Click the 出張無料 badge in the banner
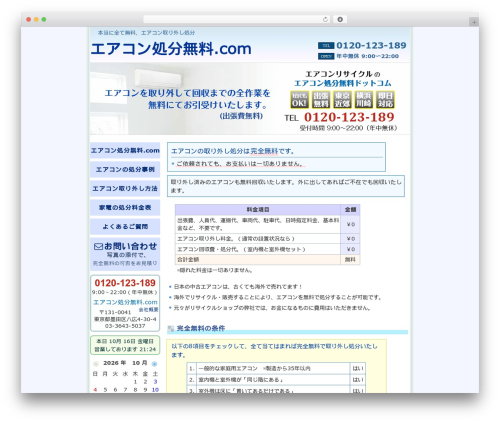This screenshot has height=423, width=500. [x=321, y=99]
